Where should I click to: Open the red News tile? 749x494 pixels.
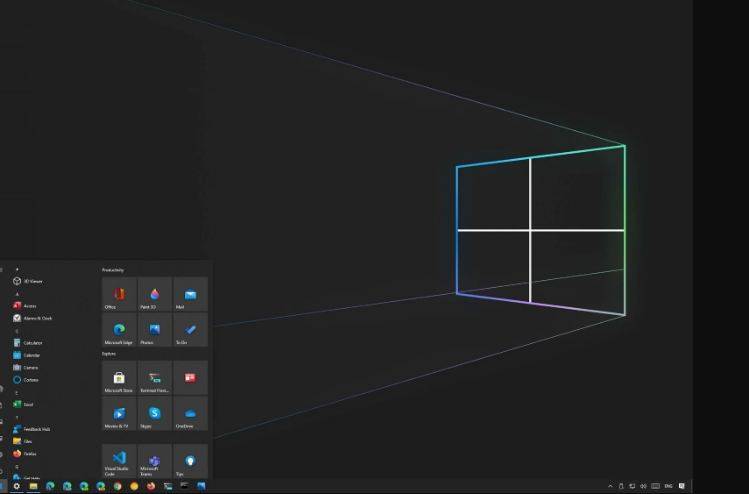click(190, 377)
